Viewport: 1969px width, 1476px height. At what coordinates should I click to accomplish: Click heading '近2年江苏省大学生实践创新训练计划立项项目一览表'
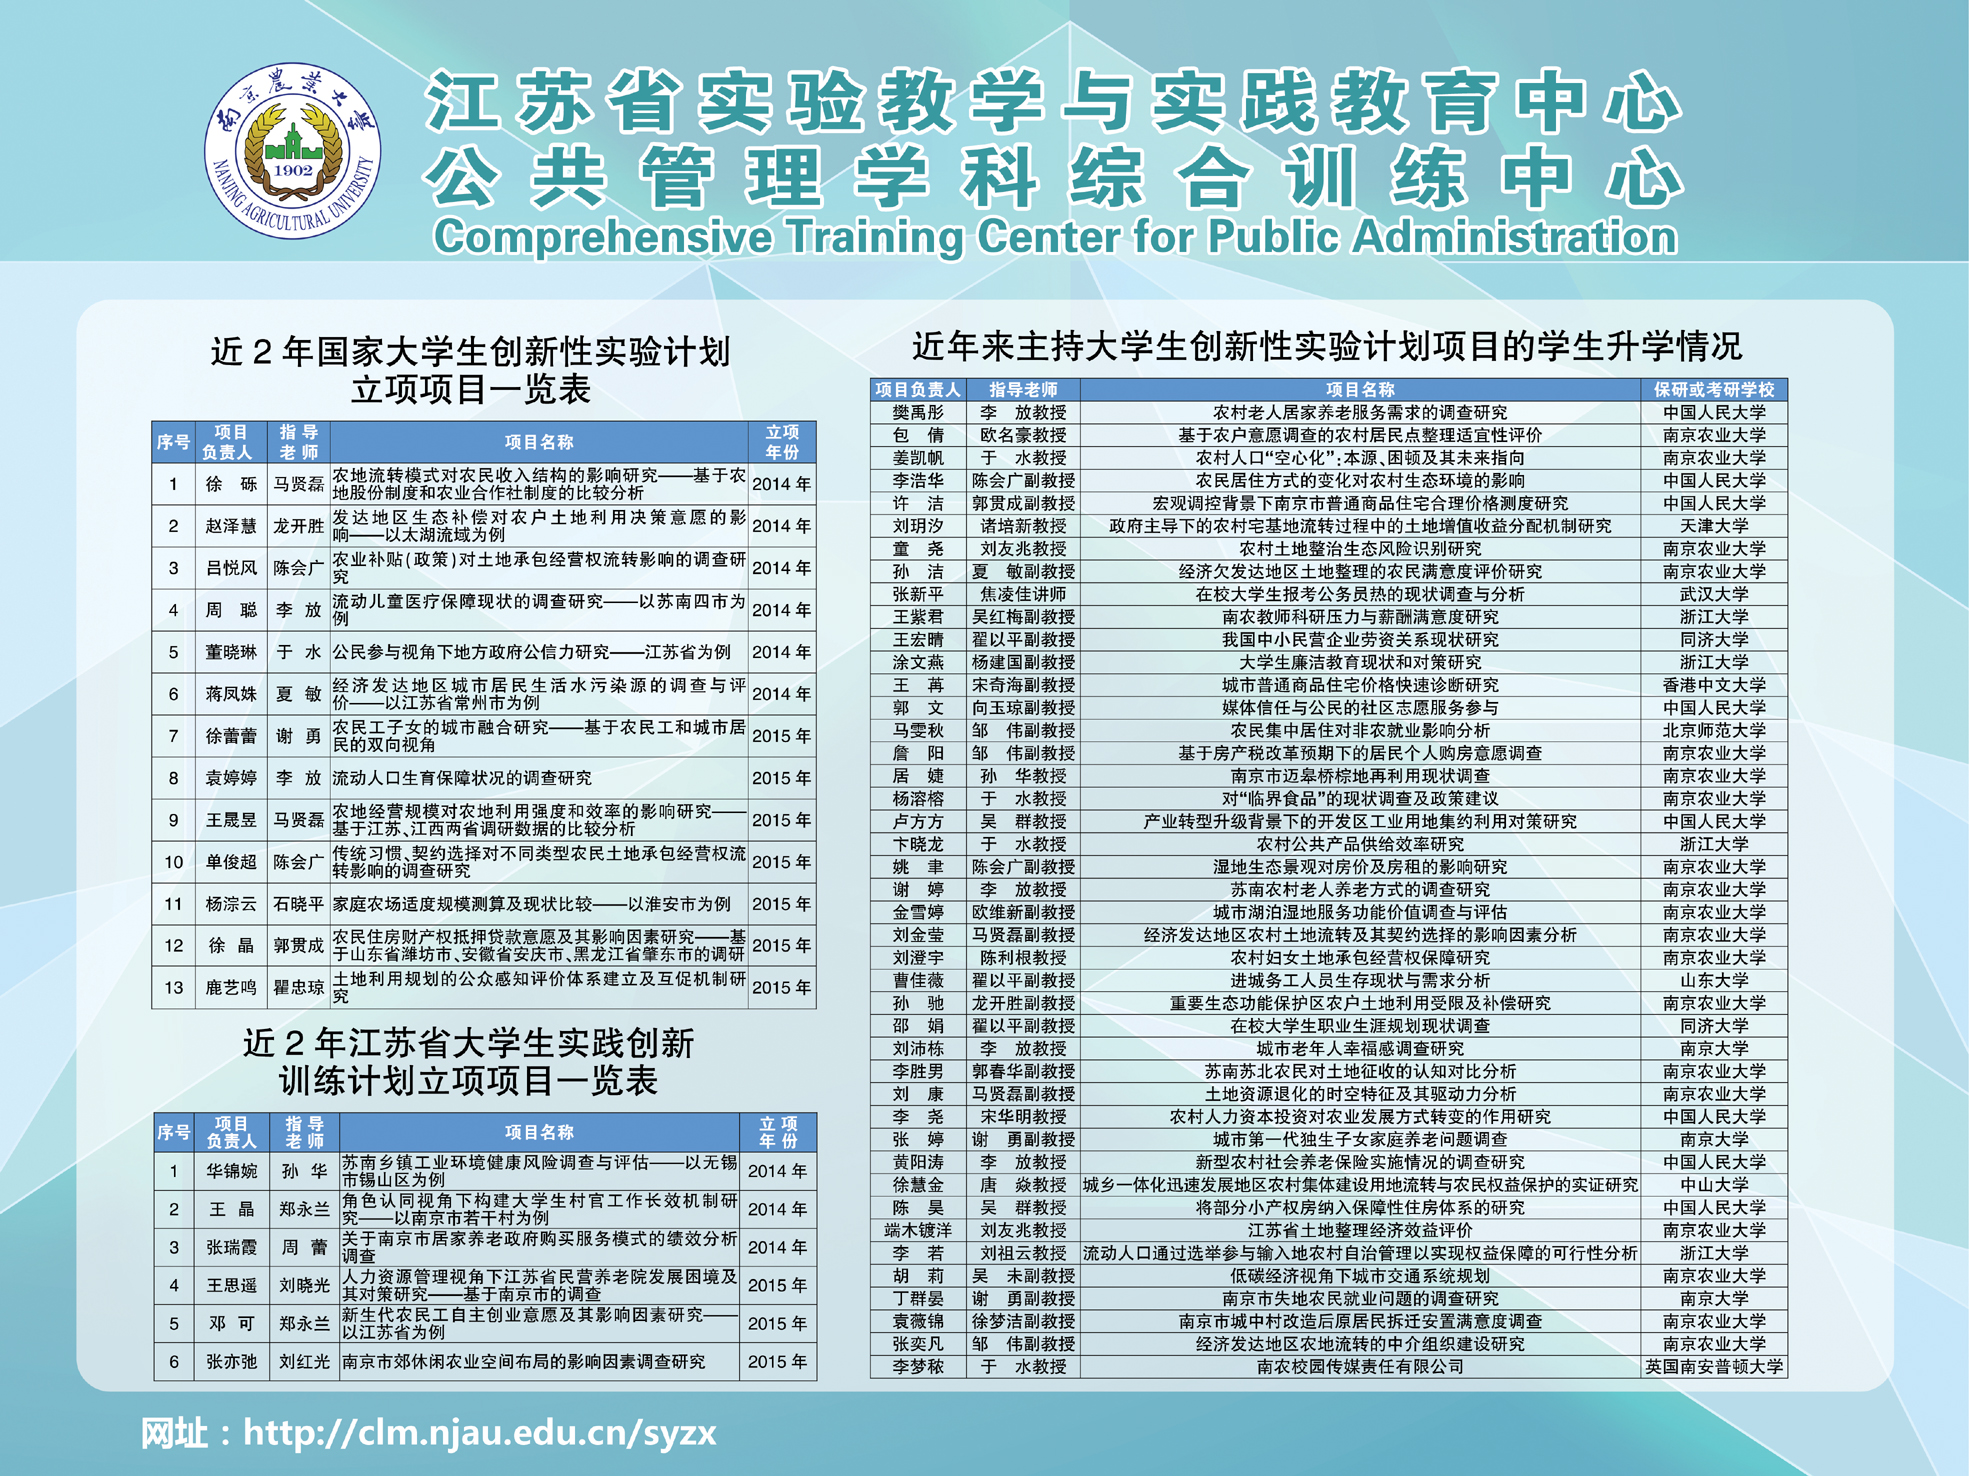469,1062
